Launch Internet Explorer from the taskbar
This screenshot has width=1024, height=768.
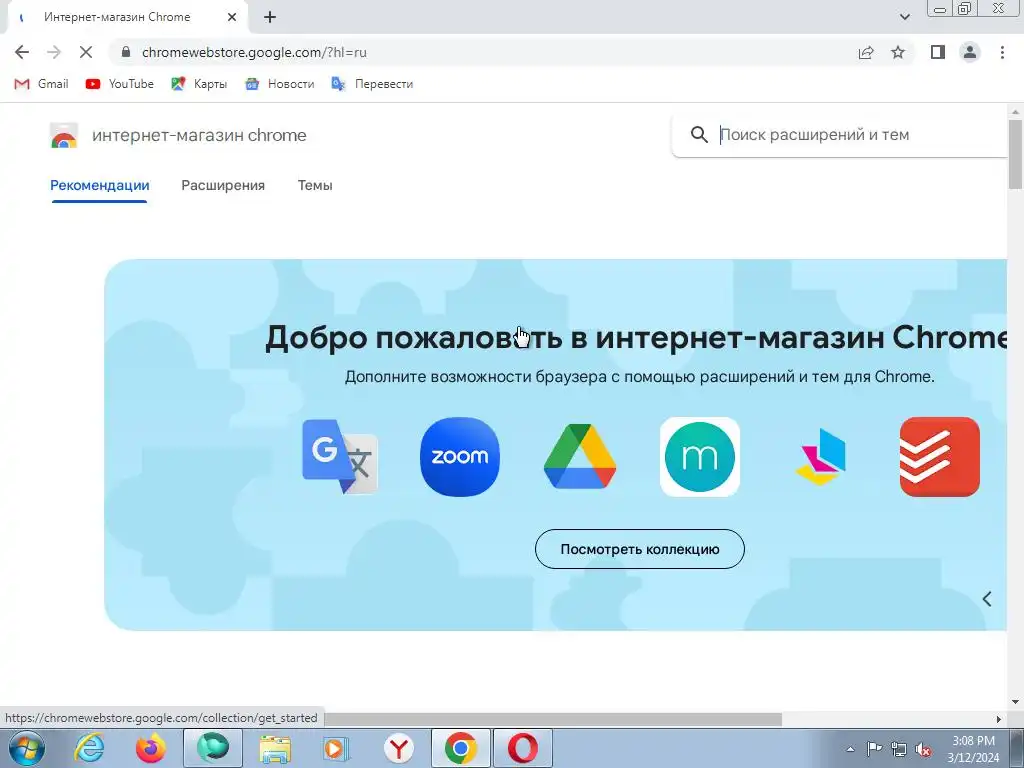pos(89,748)
